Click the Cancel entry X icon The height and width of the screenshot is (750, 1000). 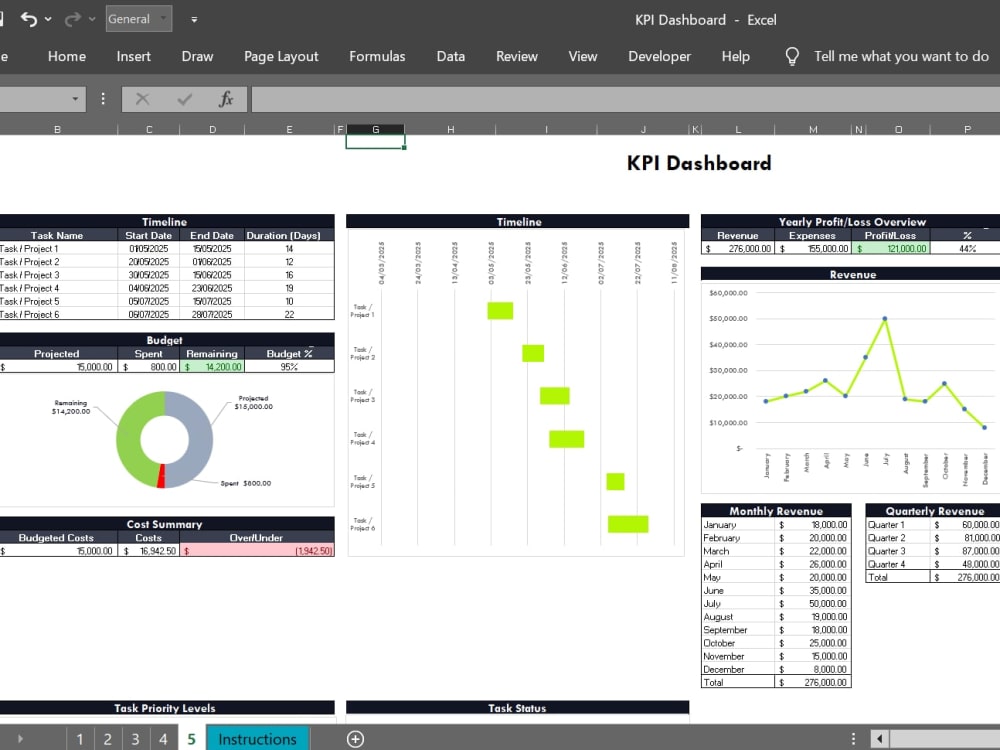142,99
